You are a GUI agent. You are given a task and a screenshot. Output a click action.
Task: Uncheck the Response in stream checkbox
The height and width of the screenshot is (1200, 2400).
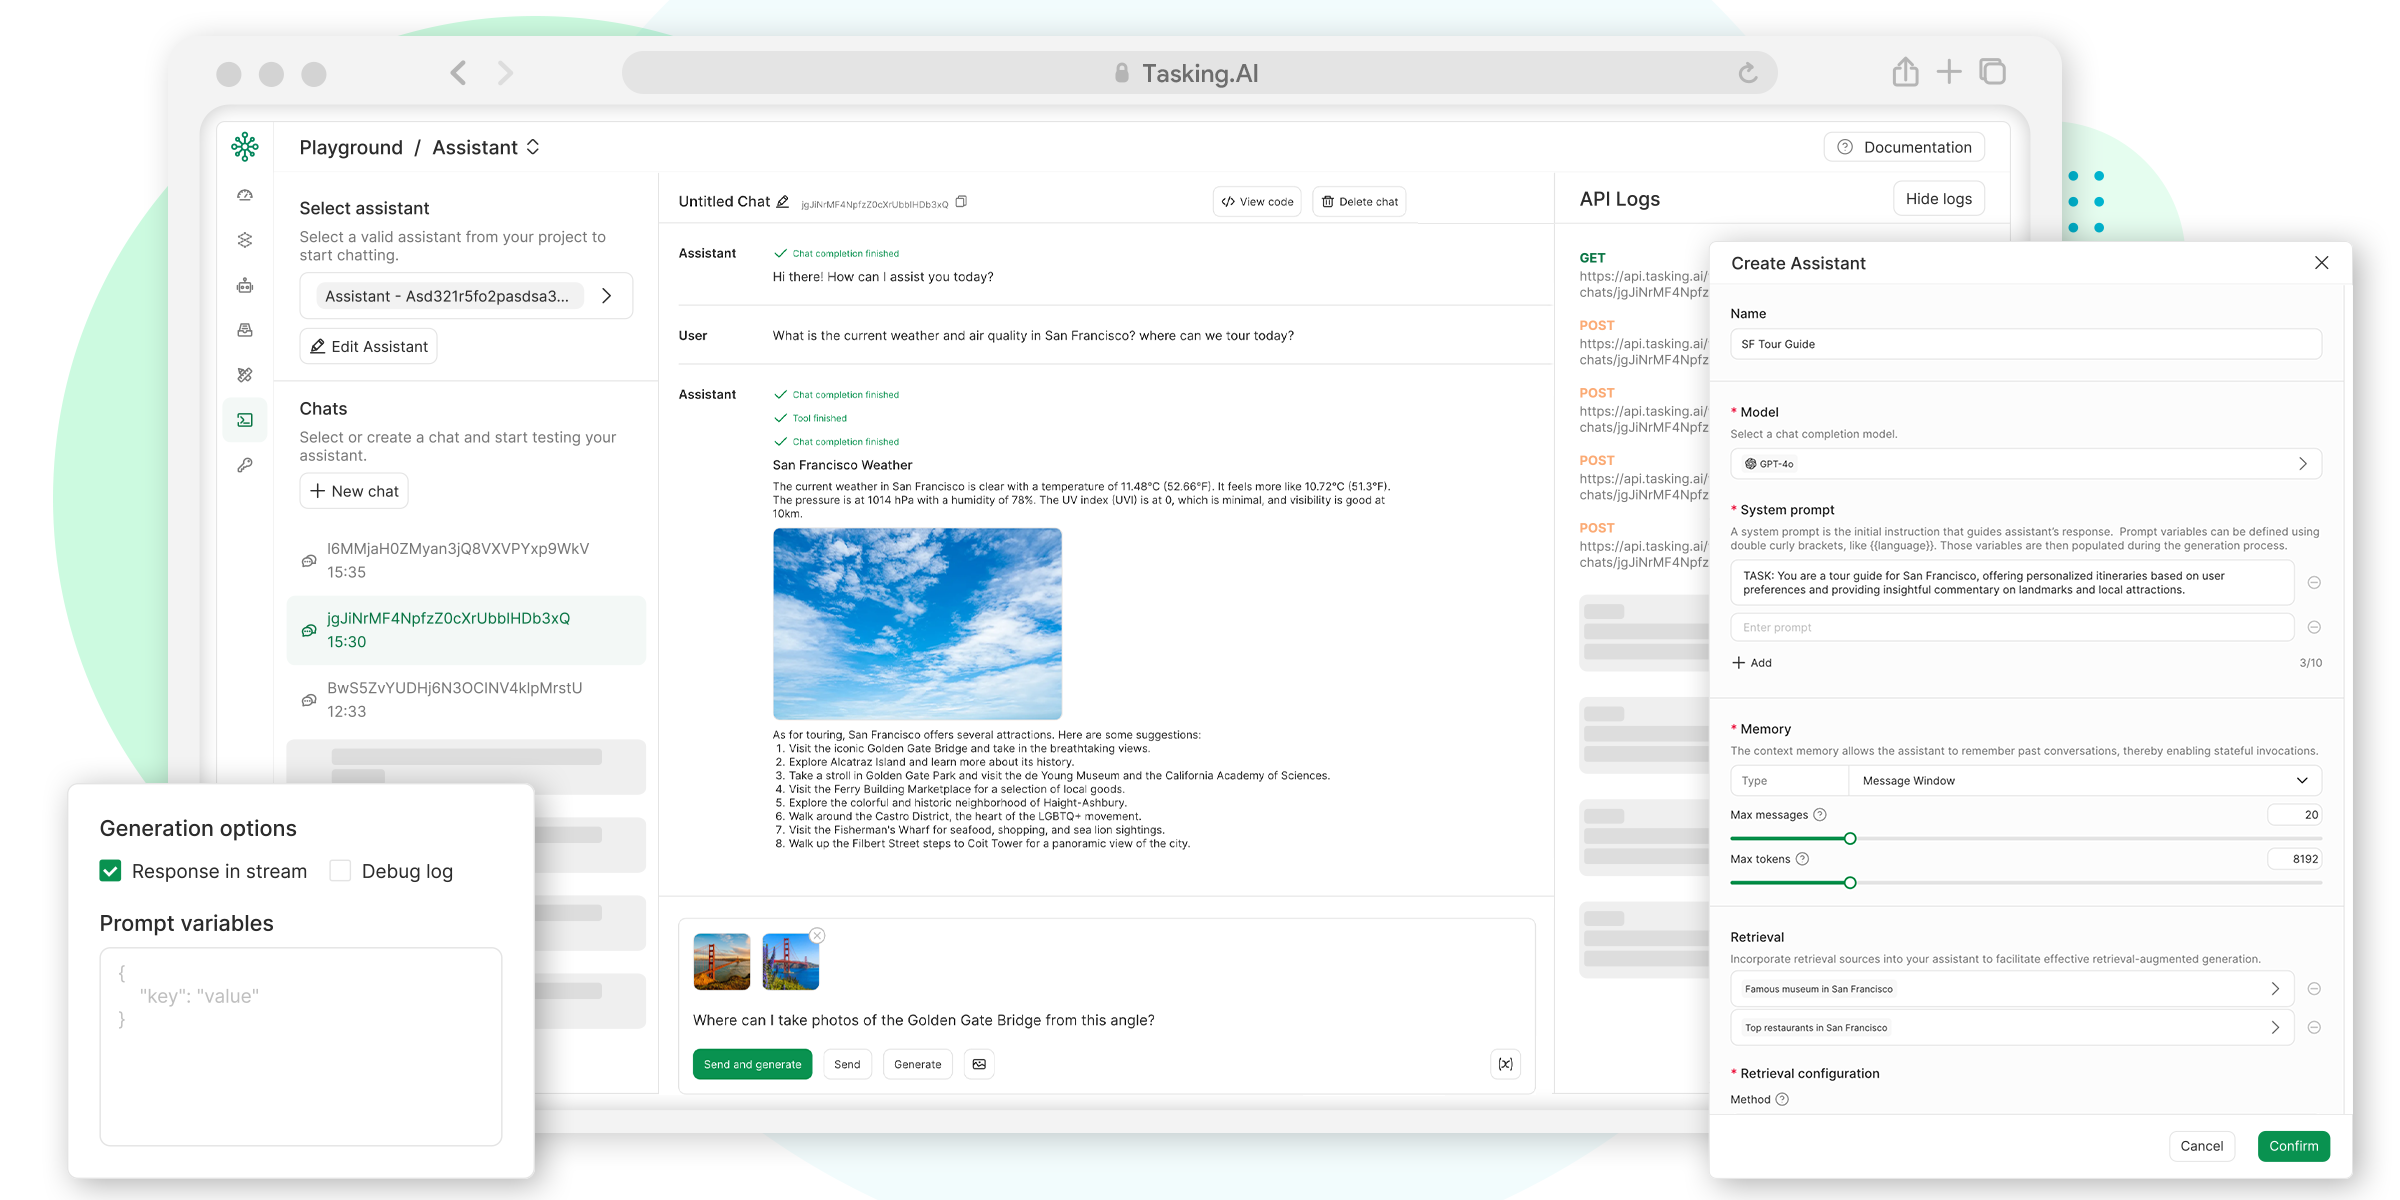(x=111, y=871)
